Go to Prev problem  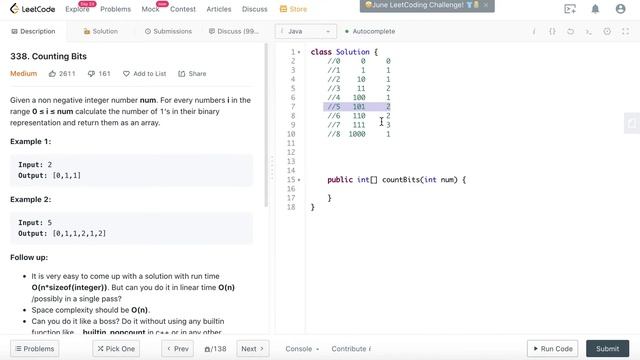(x=178, y=349)
